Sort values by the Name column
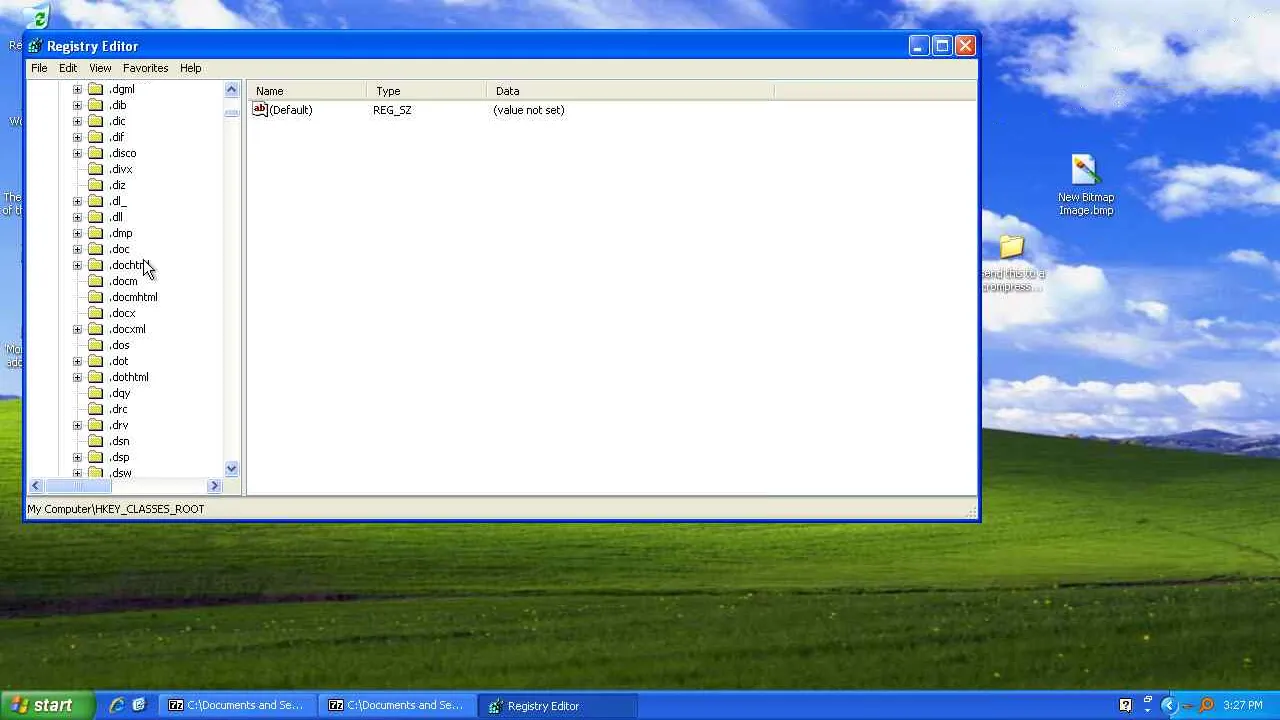The width and height of the screenshot is (1280, 720). coord(307,91)
